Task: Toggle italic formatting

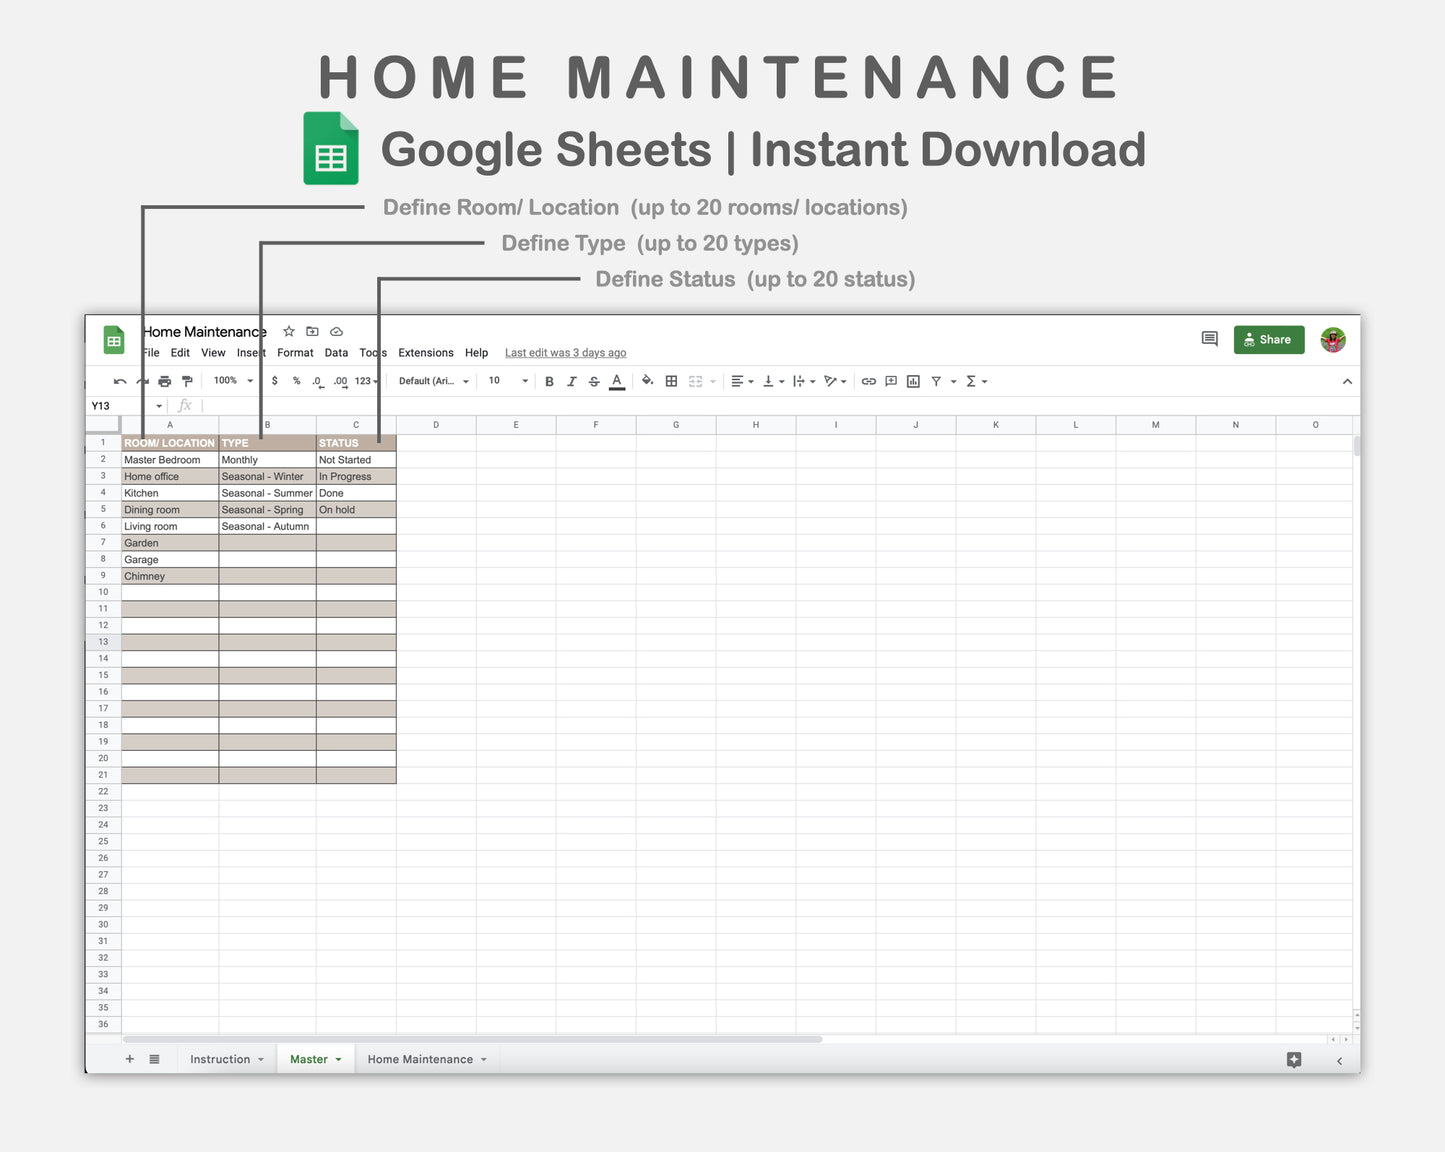Action: (x=572, y=381)
